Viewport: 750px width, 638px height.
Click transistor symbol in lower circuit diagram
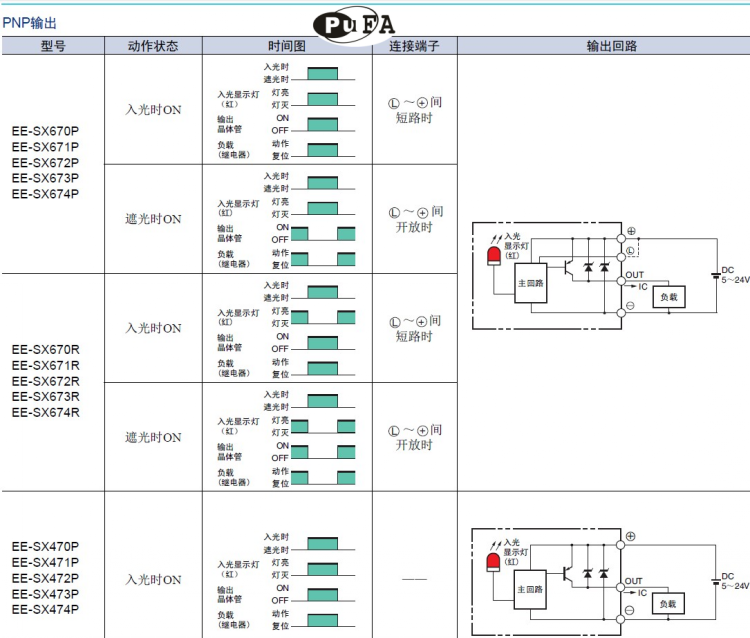(x=568, y=574)
